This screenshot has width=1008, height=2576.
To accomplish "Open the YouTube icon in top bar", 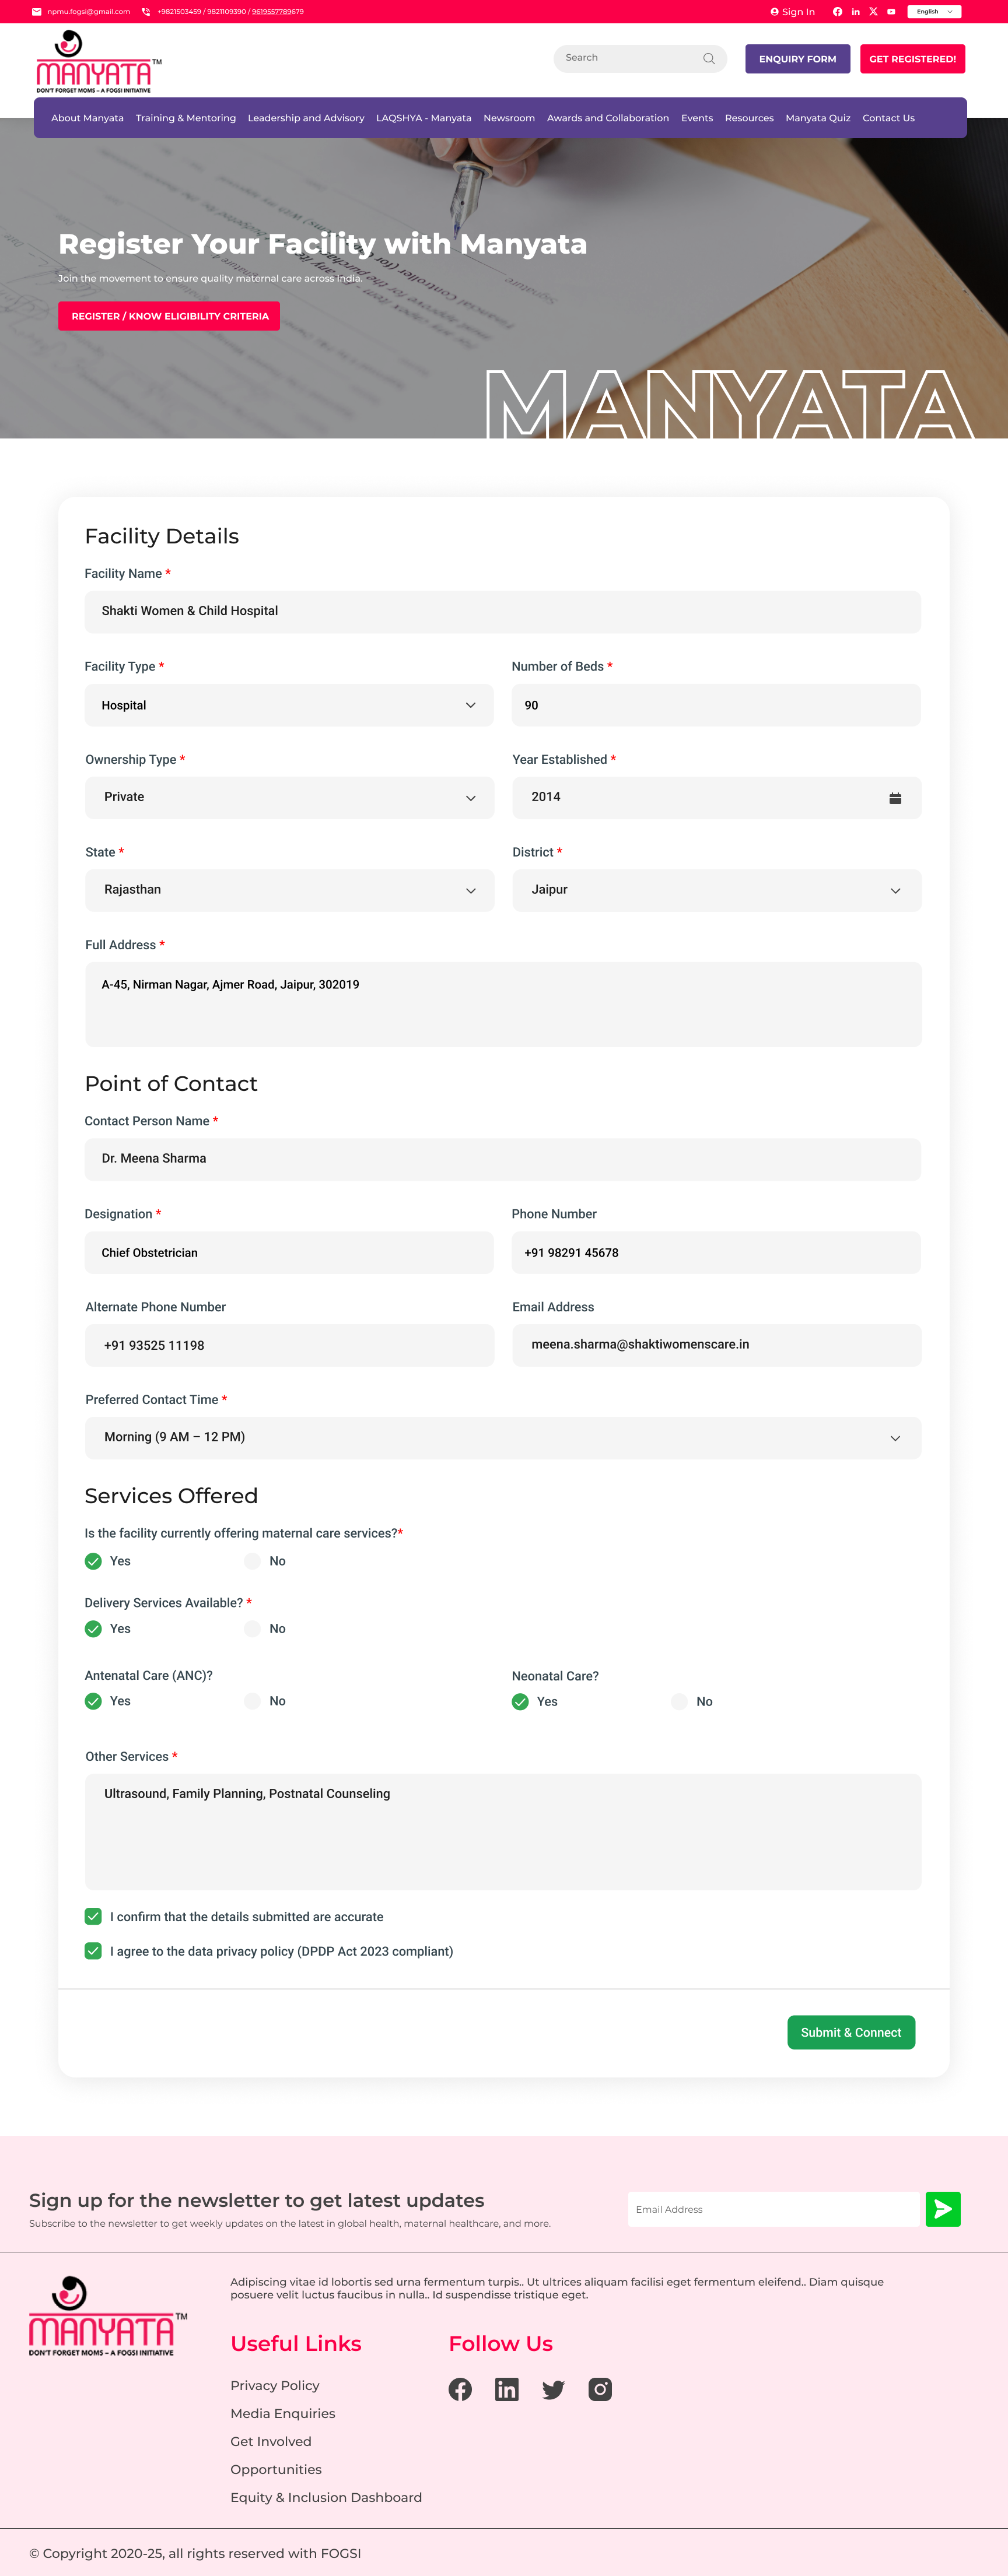I will (x=891, y=12).
